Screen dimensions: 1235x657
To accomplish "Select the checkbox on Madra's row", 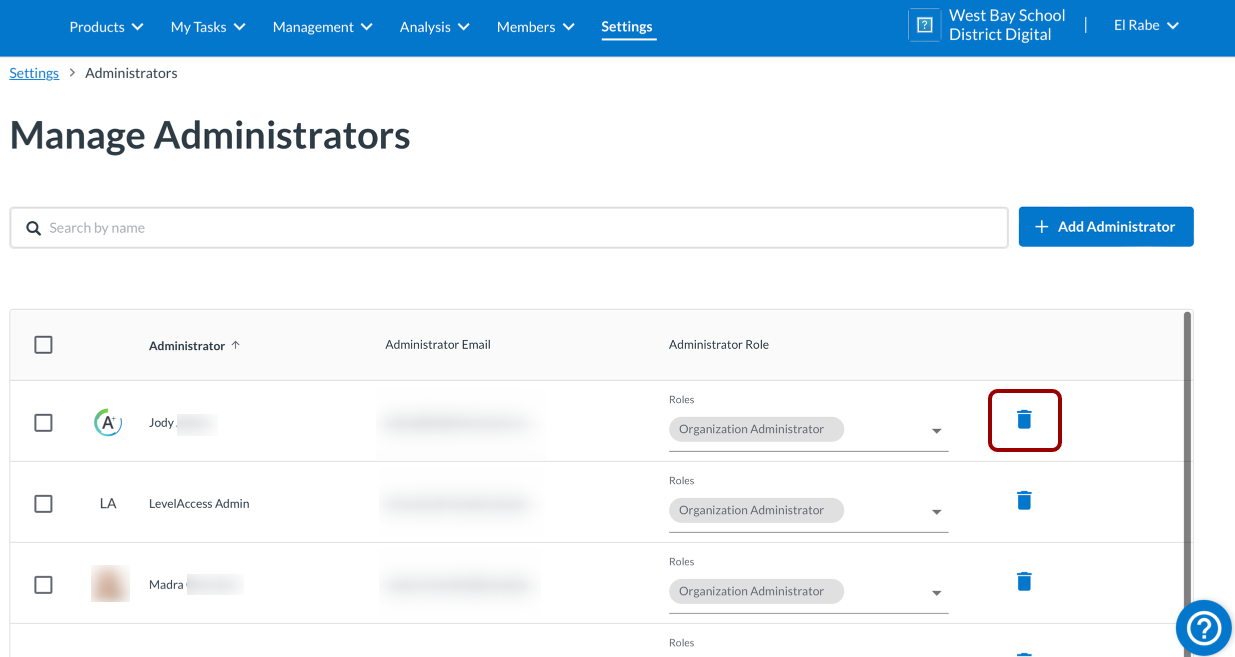I will (x=43, y=584).
